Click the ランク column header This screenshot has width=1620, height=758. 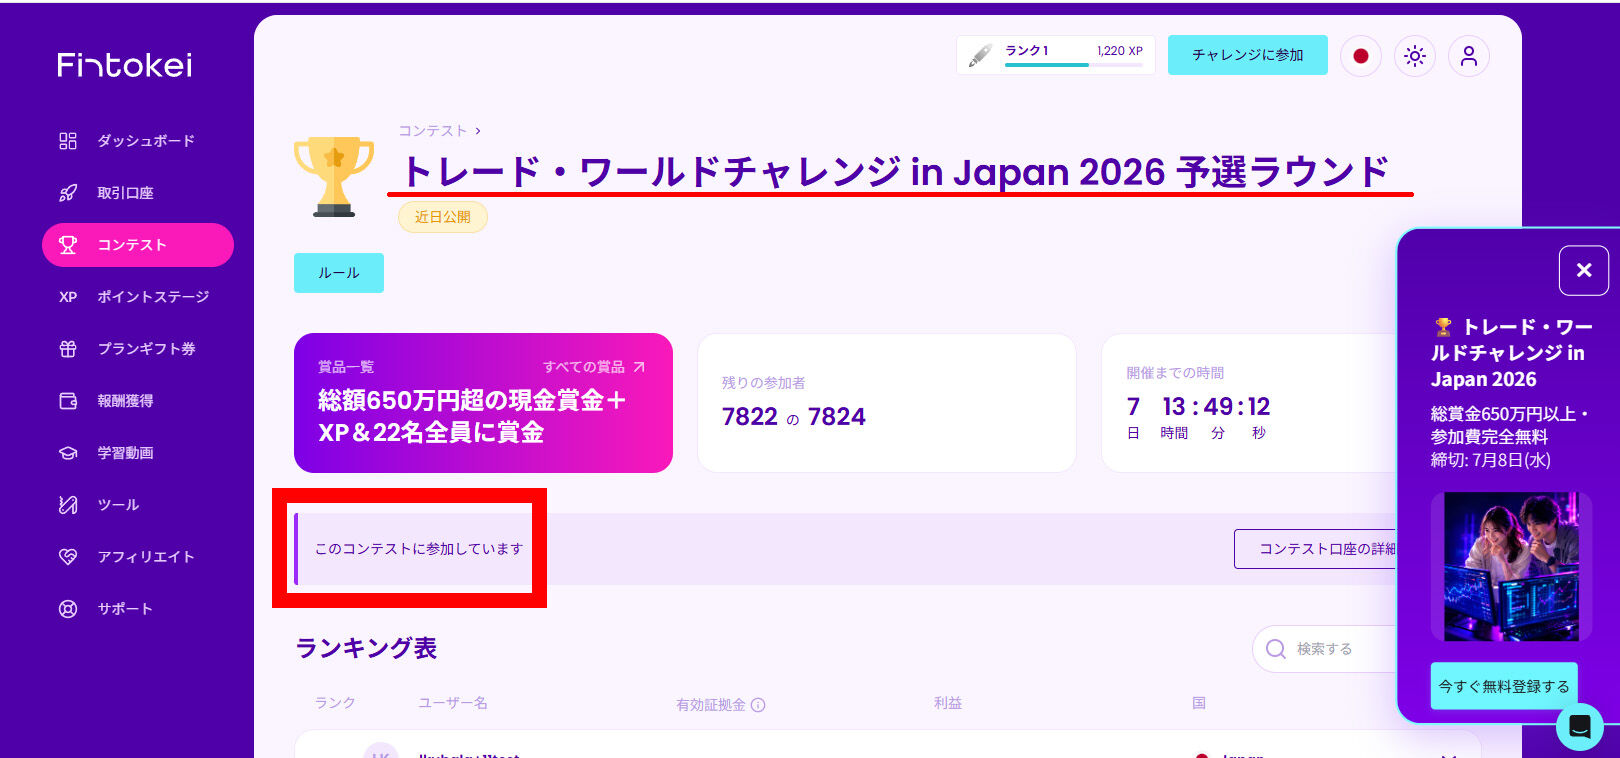coord(335,703)
